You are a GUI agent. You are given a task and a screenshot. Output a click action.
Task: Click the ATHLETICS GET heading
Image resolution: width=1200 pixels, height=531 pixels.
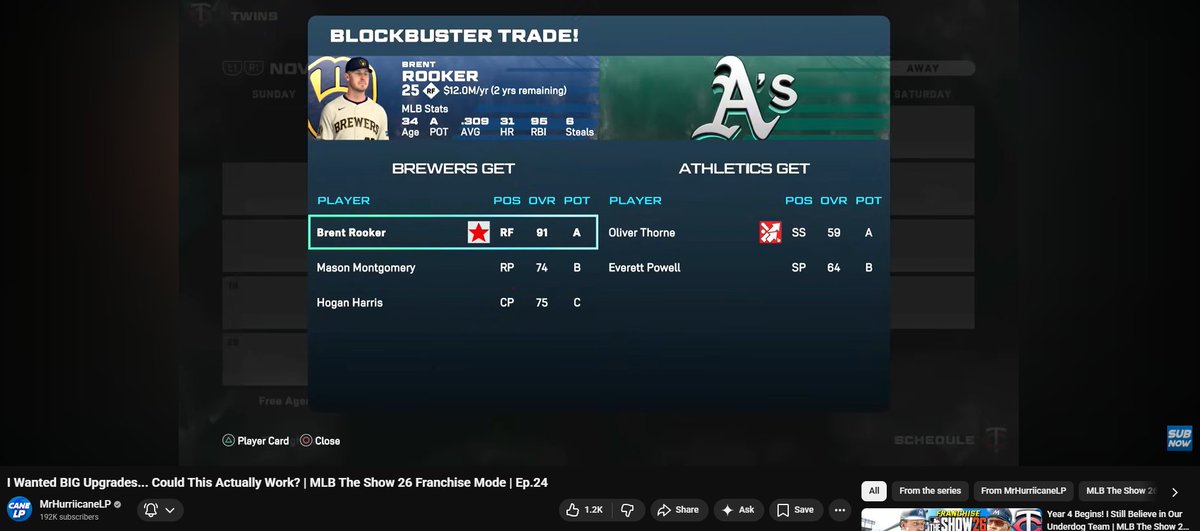tap(744, 168)
